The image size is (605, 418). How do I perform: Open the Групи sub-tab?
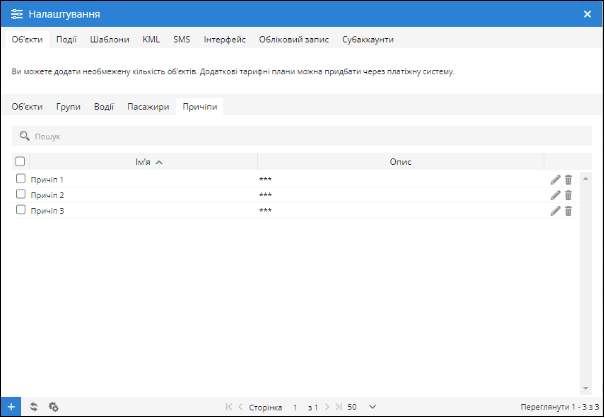tap(68, 107)
